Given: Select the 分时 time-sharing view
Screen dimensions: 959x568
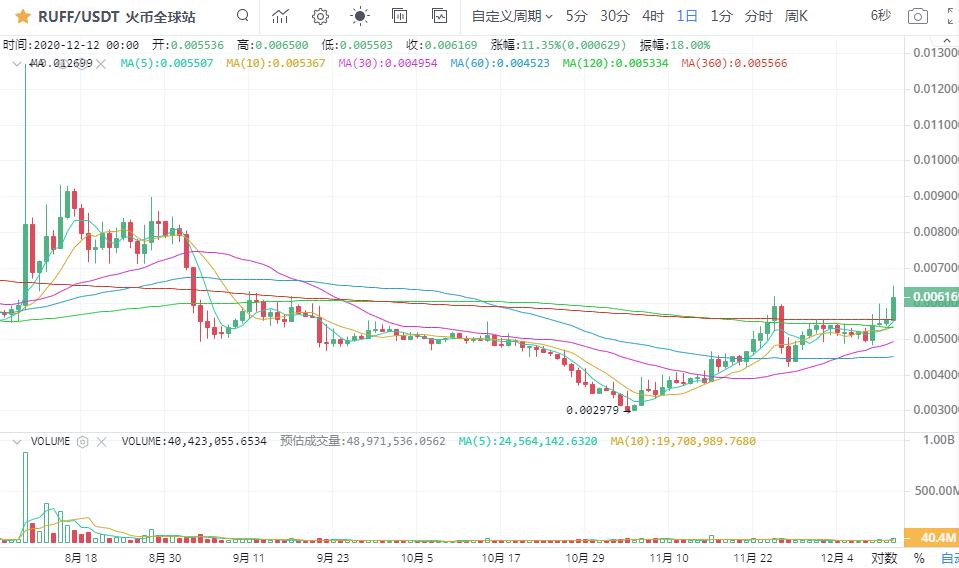Looking at the screenshot, I should (x=758, y=16).
